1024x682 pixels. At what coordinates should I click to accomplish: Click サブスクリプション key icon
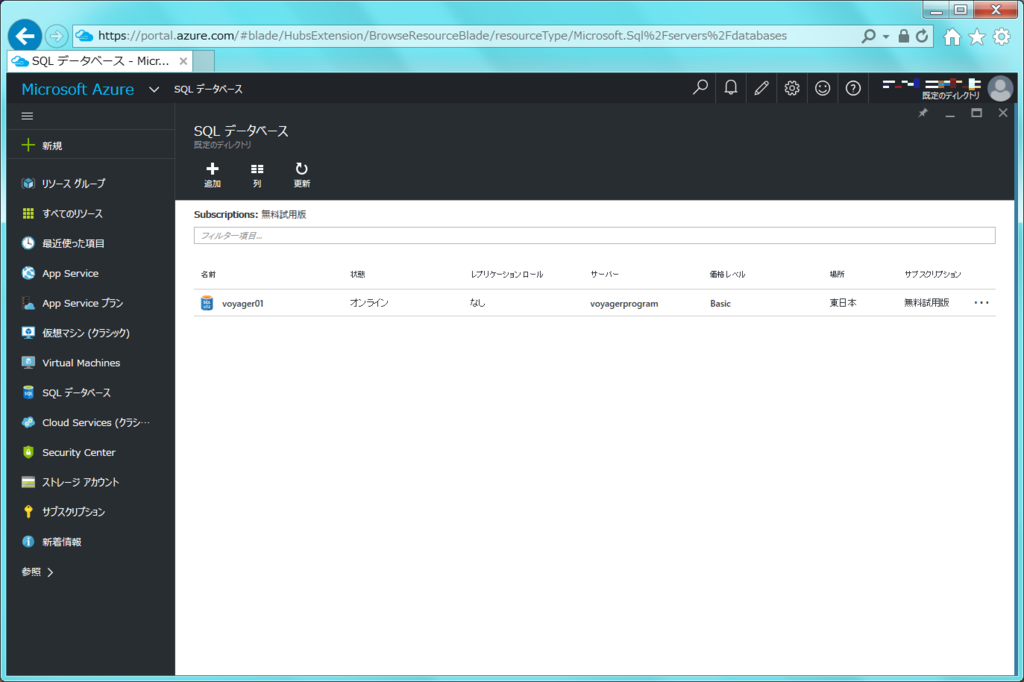point(28,512)
